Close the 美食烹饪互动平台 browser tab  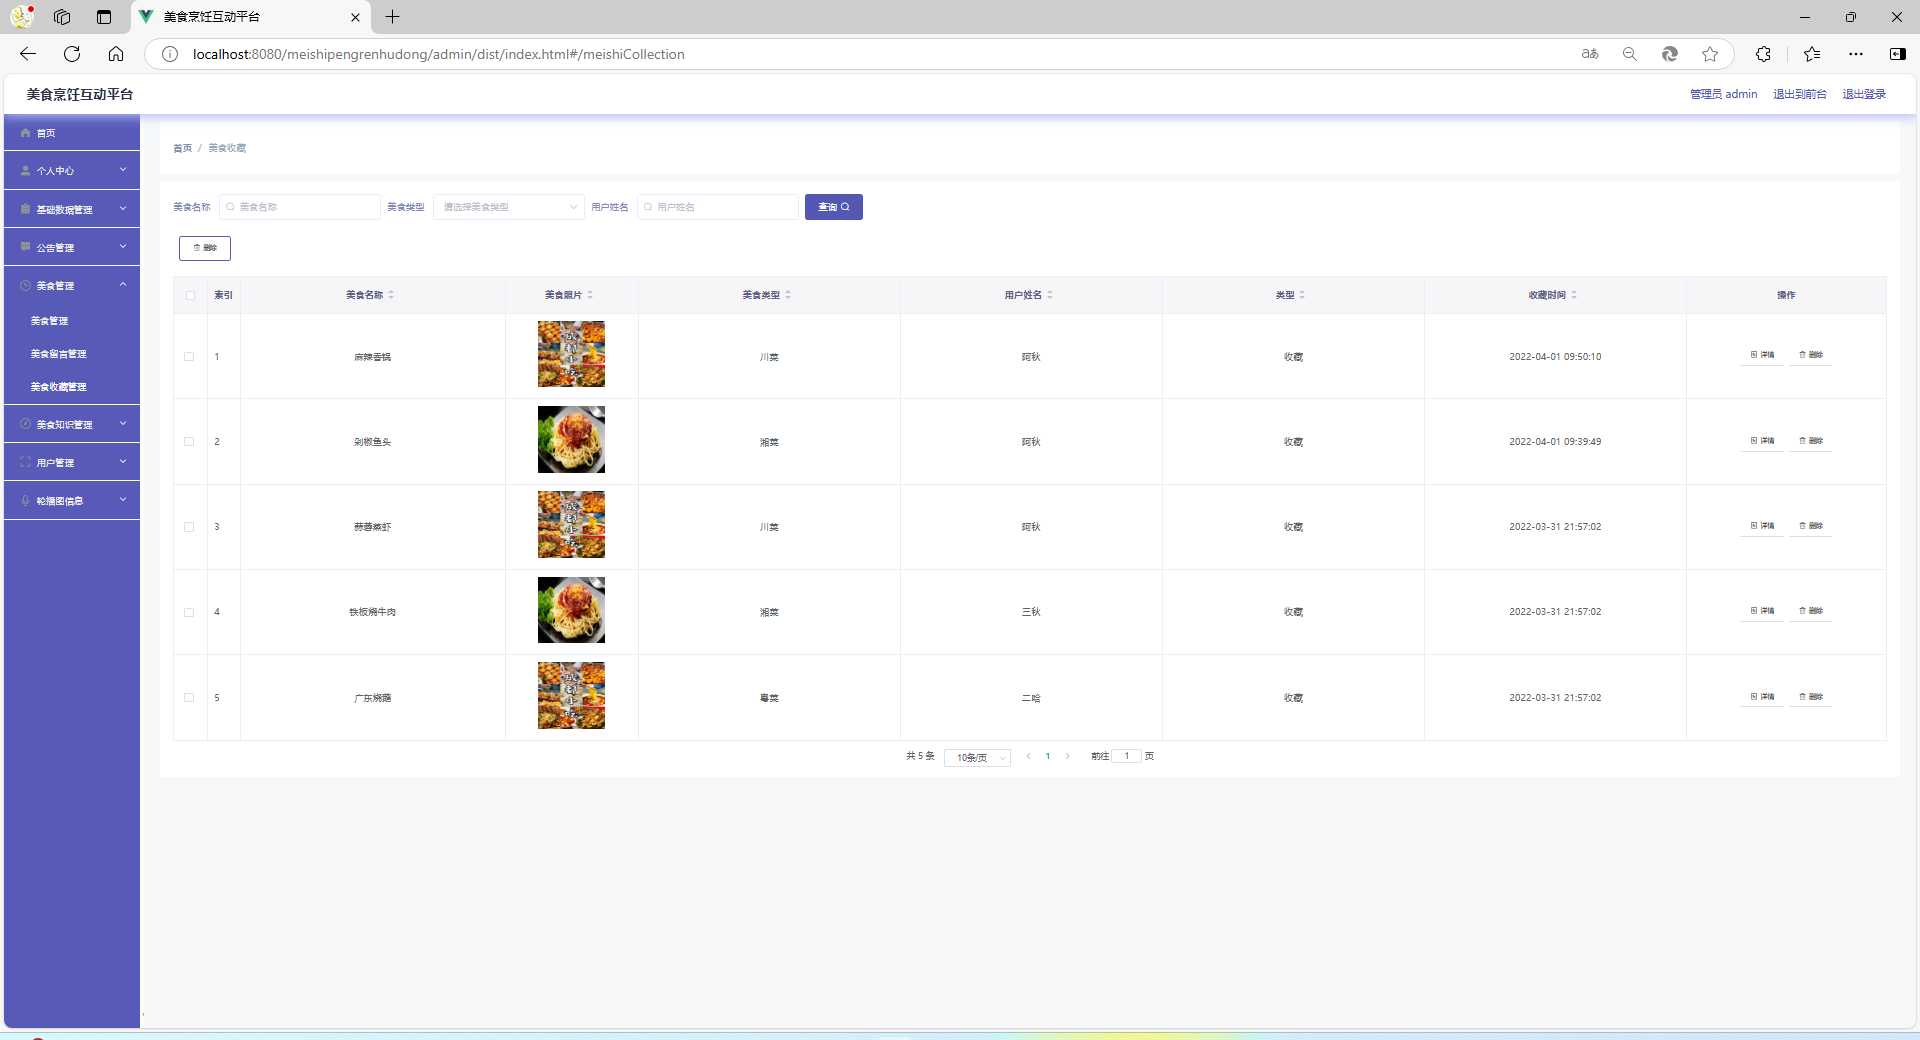(x=355, y=17)
